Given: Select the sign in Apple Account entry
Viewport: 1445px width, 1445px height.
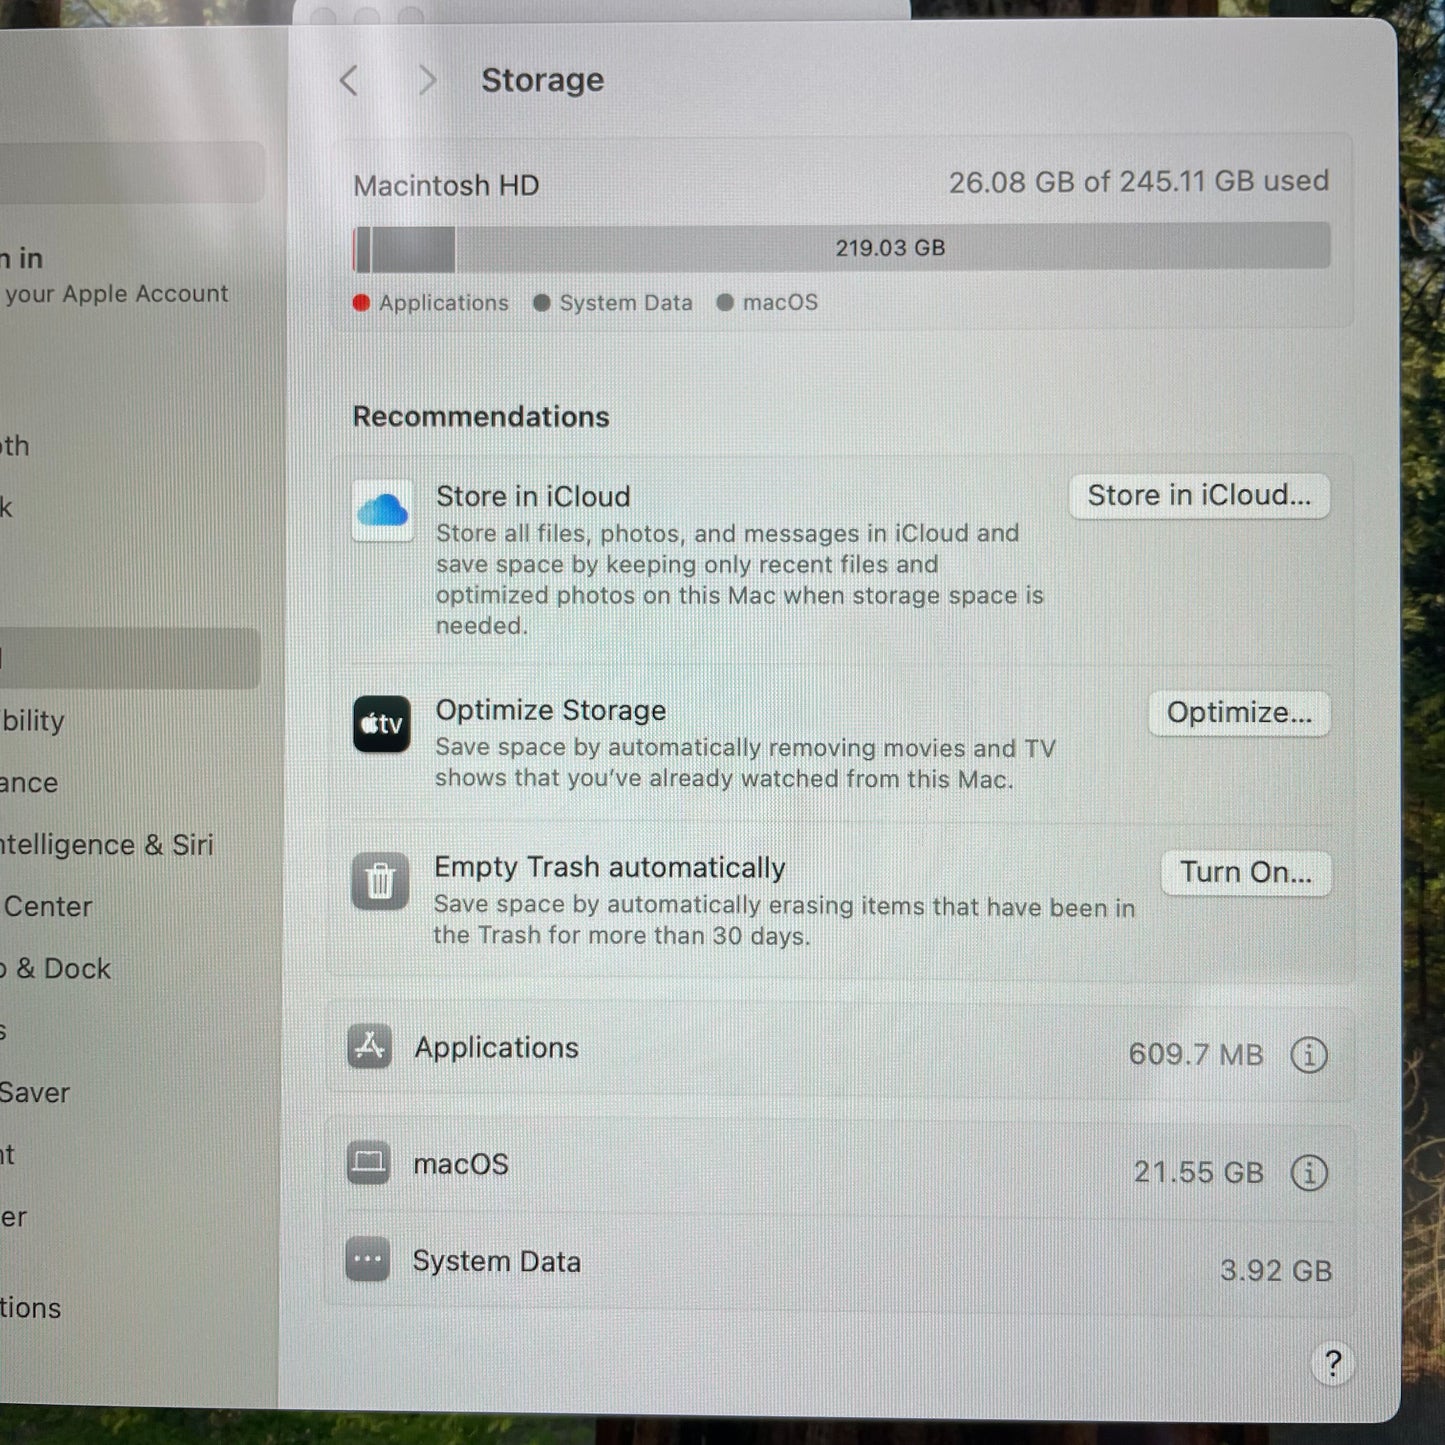Looking at the screenshot, I should 115,275.
